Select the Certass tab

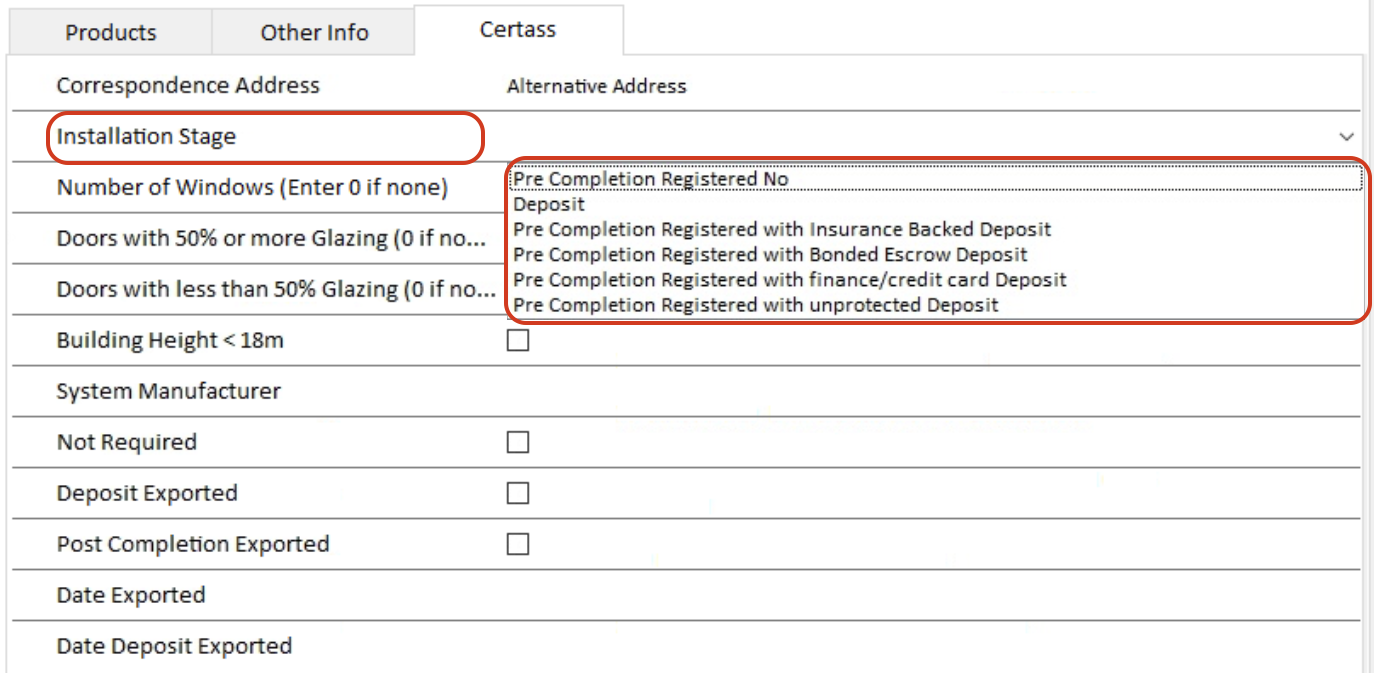(518, 29)
